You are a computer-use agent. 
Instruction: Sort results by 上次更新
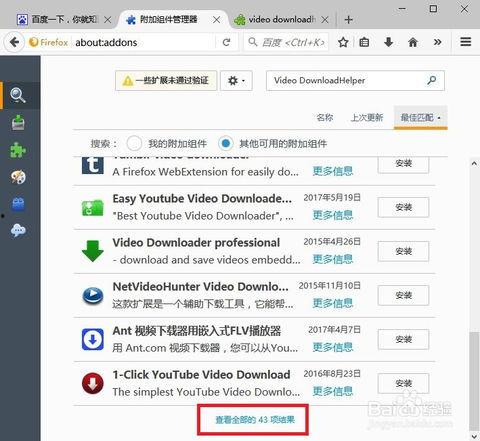tap(367, 117)
